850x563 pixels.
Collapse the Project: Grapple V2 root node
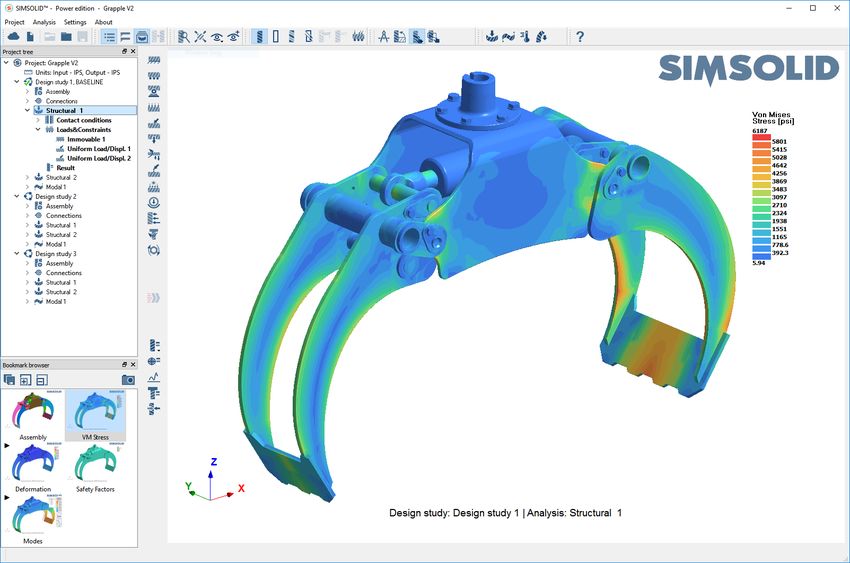point(7,63)
